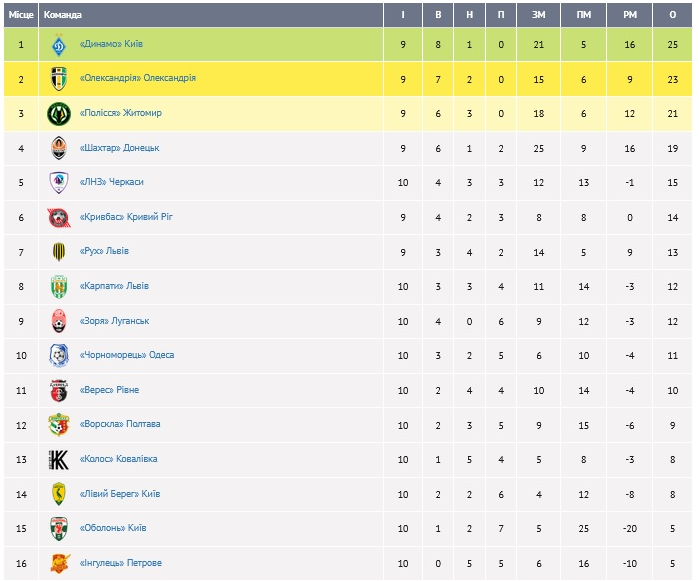The width and height of the screenshot is (699, 581).
Task: Open the «Лівий Берег» Київ team link
Action: coord(119,494)
